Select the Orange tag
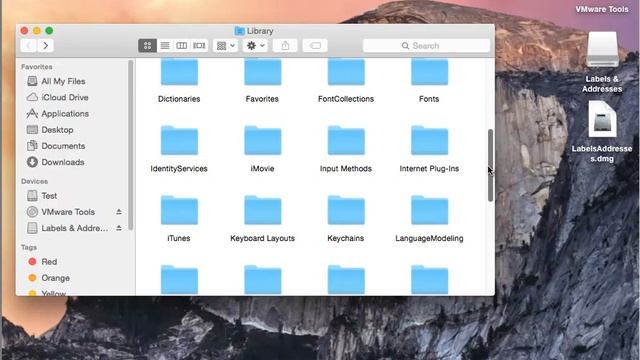Image resolution: width=640 pixels, height=360 pixels. 49,278
